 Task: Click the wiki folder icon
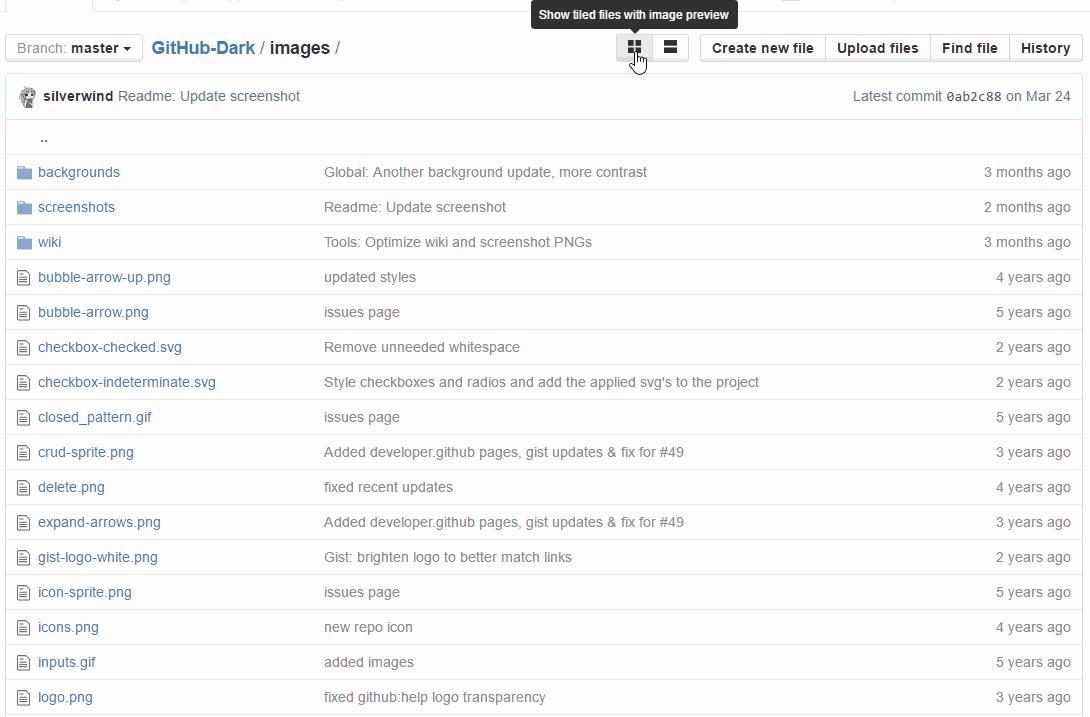[x=23, y=241]
